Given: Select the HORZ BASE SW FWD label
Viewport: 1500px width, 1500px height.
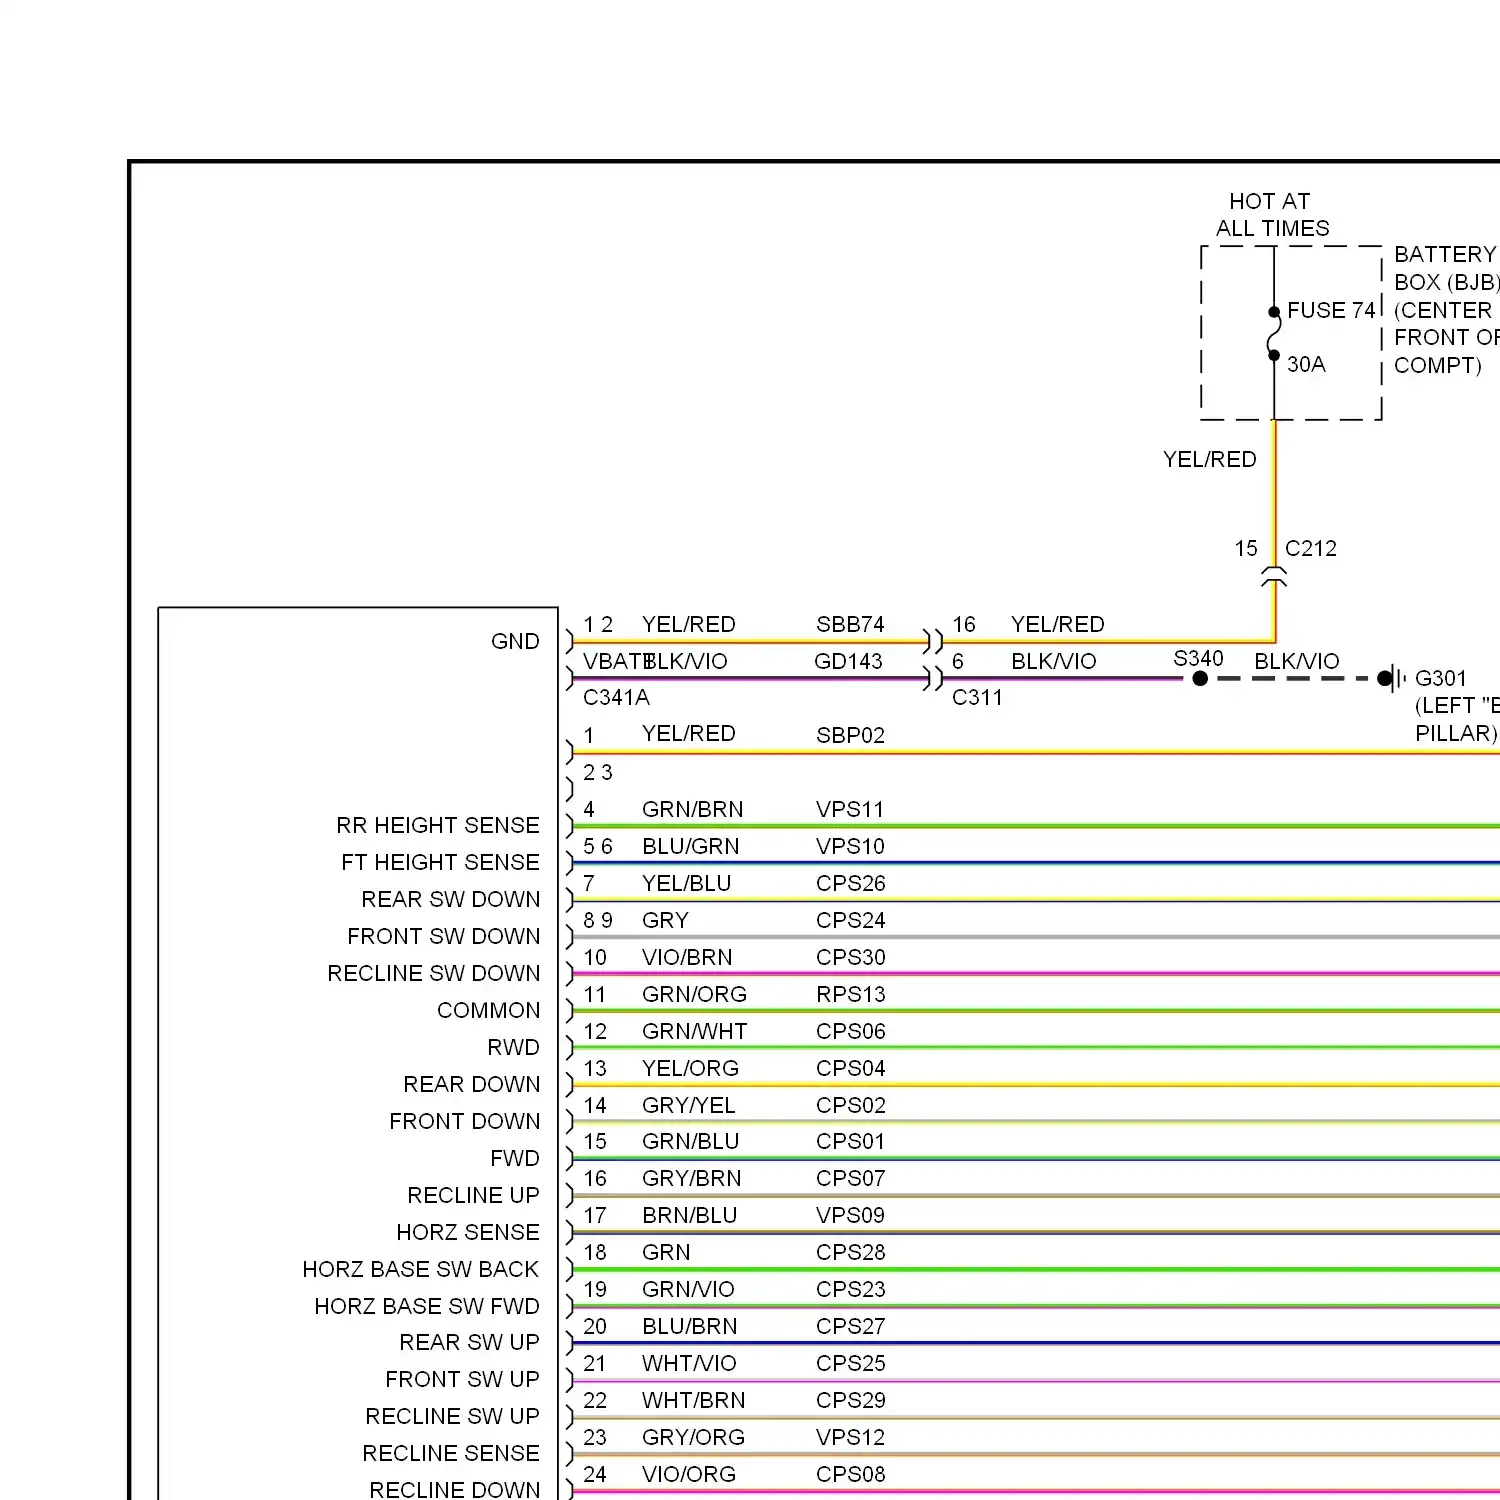Looking at the screenshot, I should [426, 1306].
